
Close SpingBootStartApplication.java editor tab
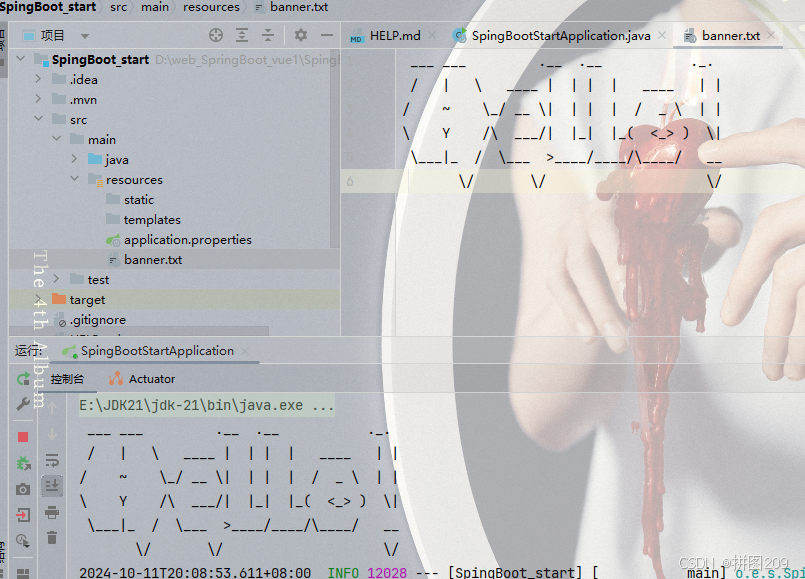point(662,35)
